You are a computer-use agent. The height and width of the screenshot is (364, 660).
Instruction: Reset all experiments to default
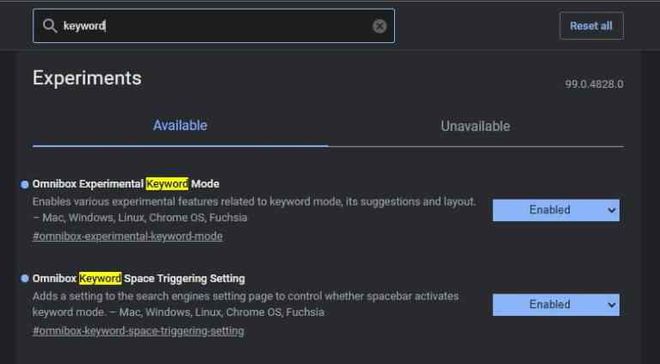tap(591, 26)
